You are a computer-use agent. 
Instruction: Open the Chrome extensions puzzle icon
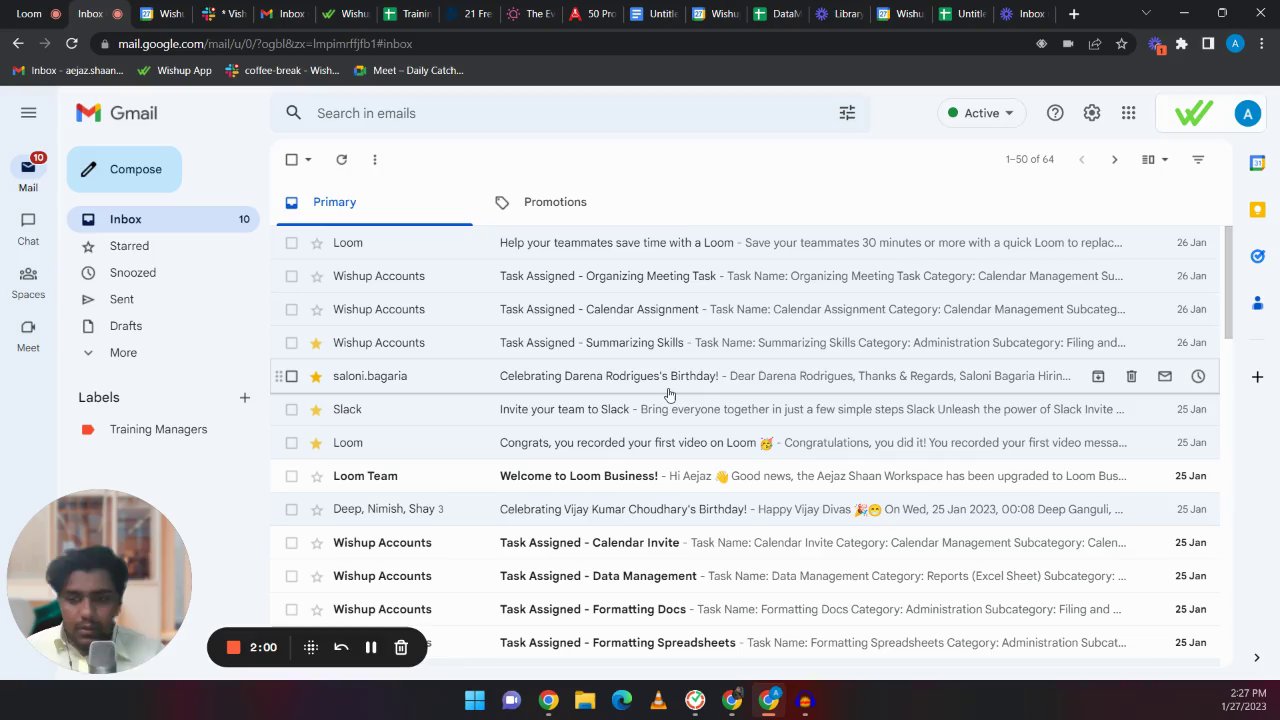pyautogui.click(x=1181, y=44)
